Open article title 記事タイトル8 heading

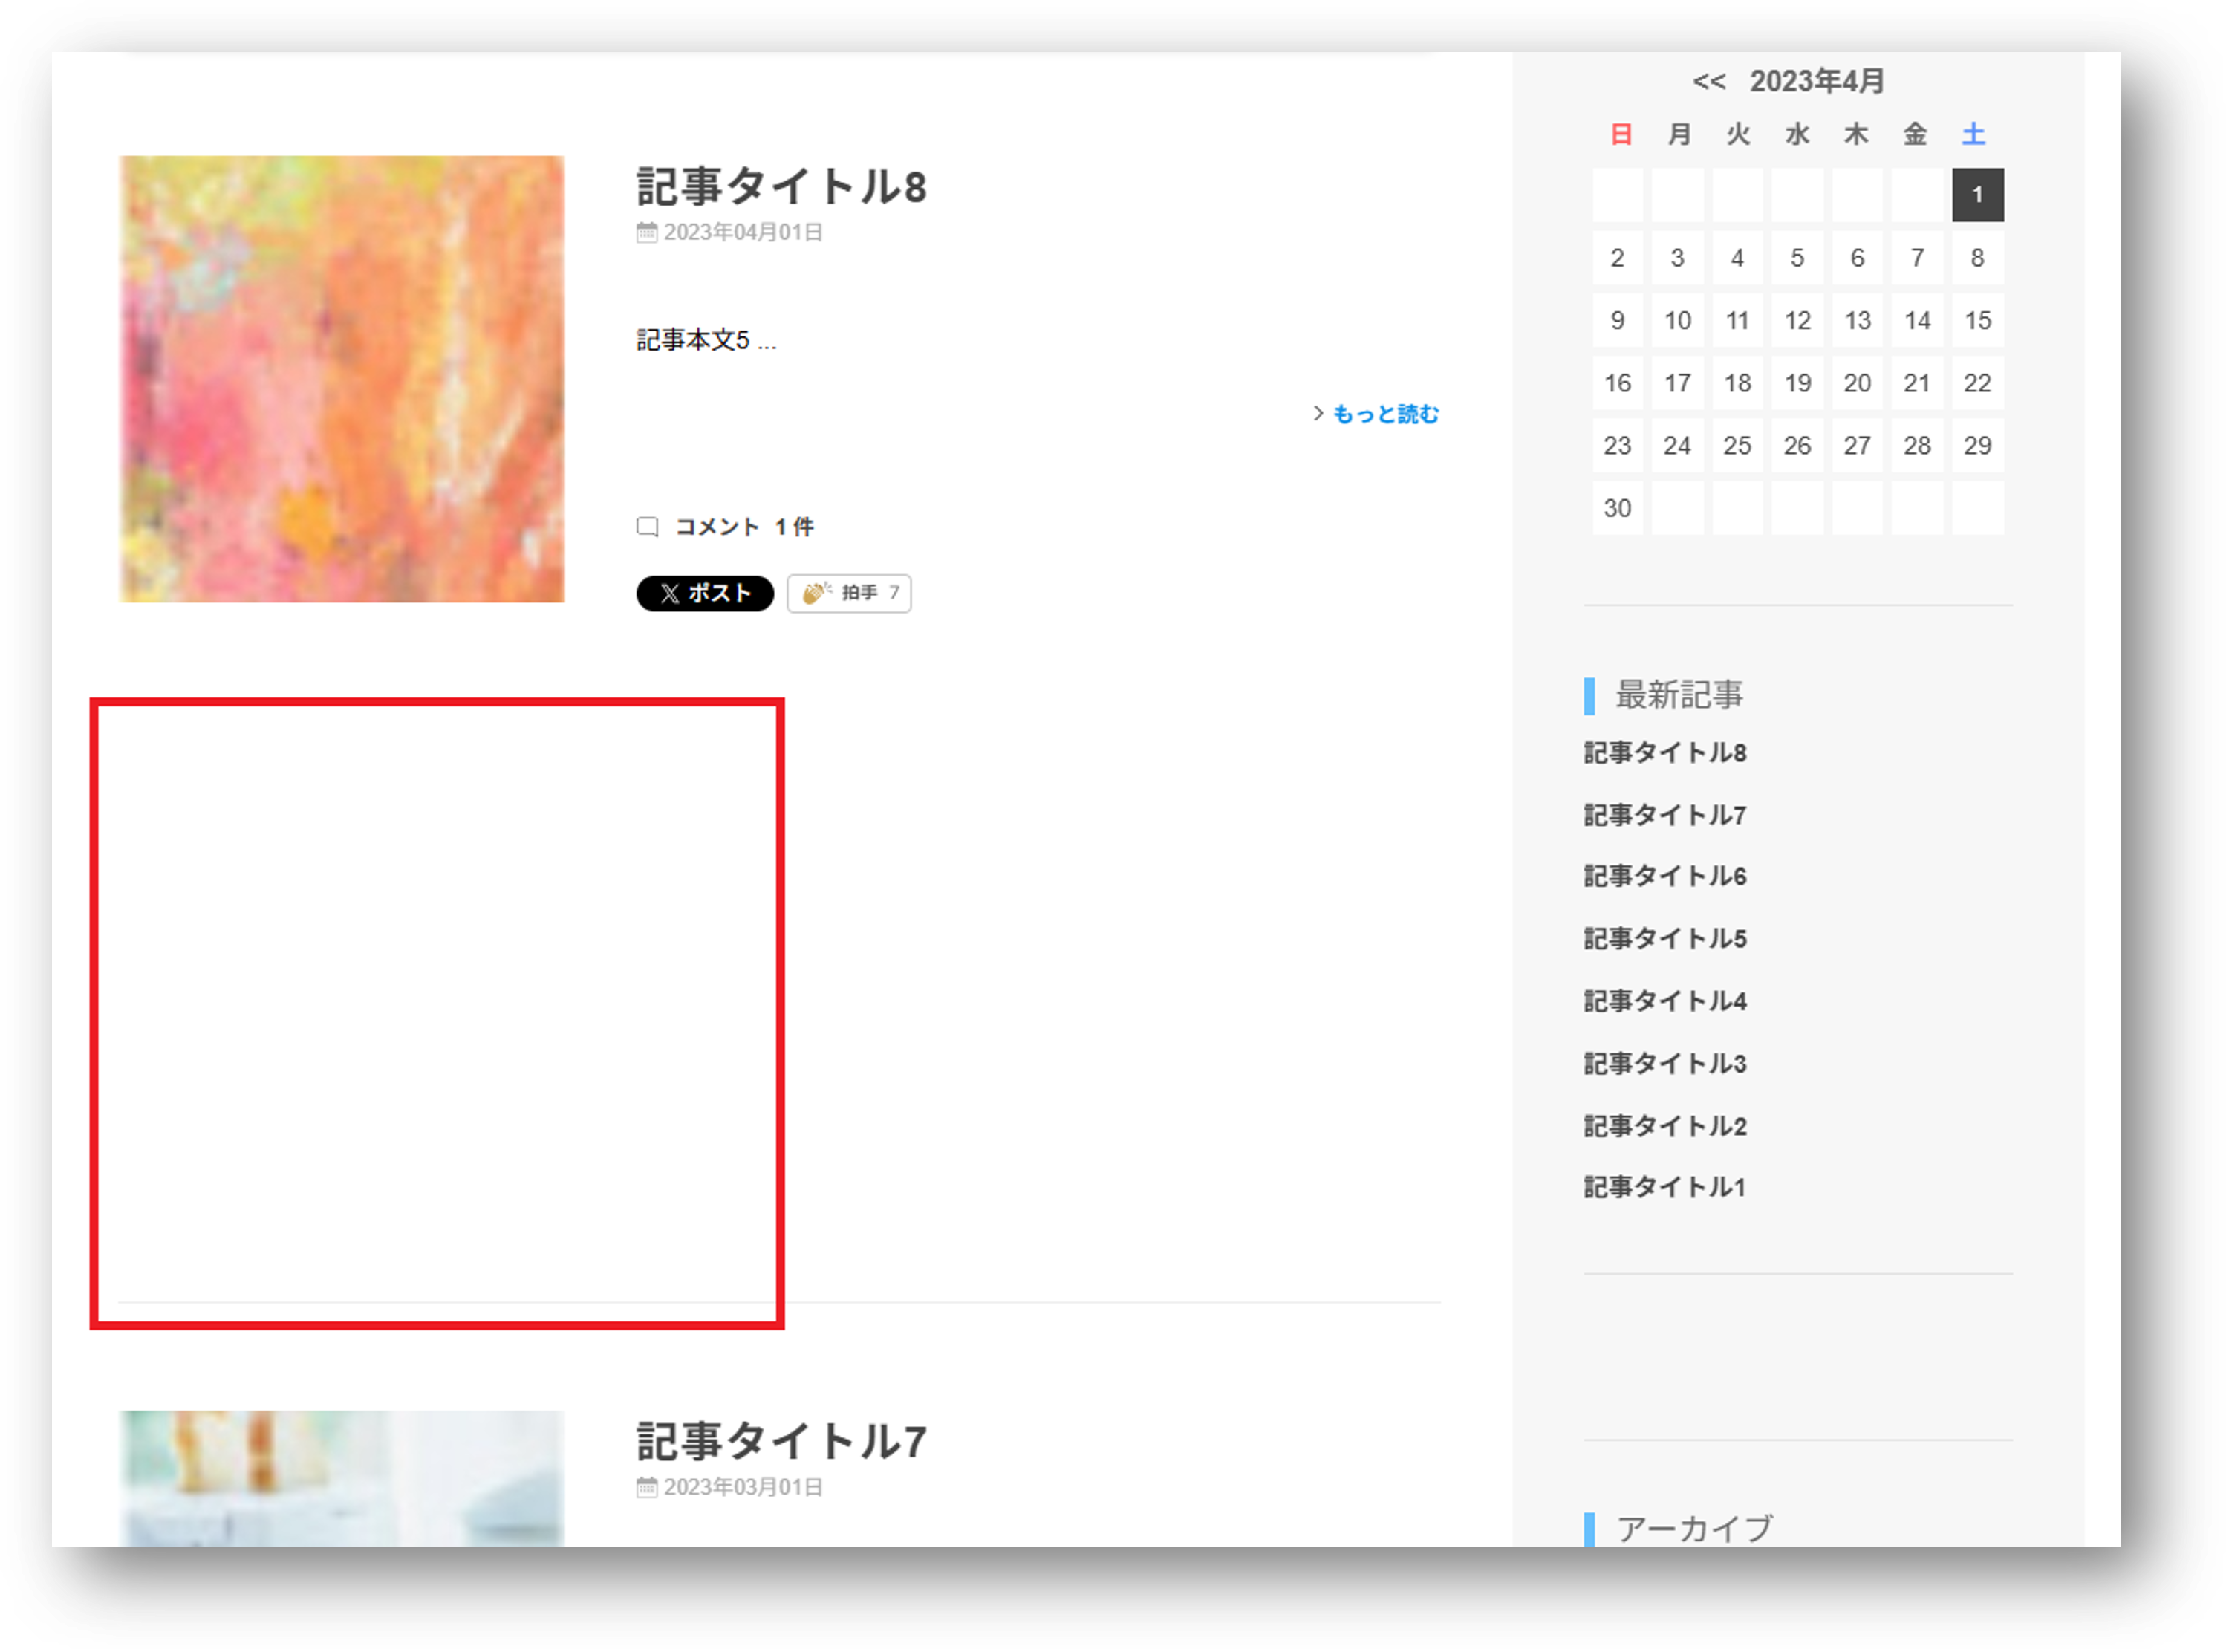click(781, 187)
